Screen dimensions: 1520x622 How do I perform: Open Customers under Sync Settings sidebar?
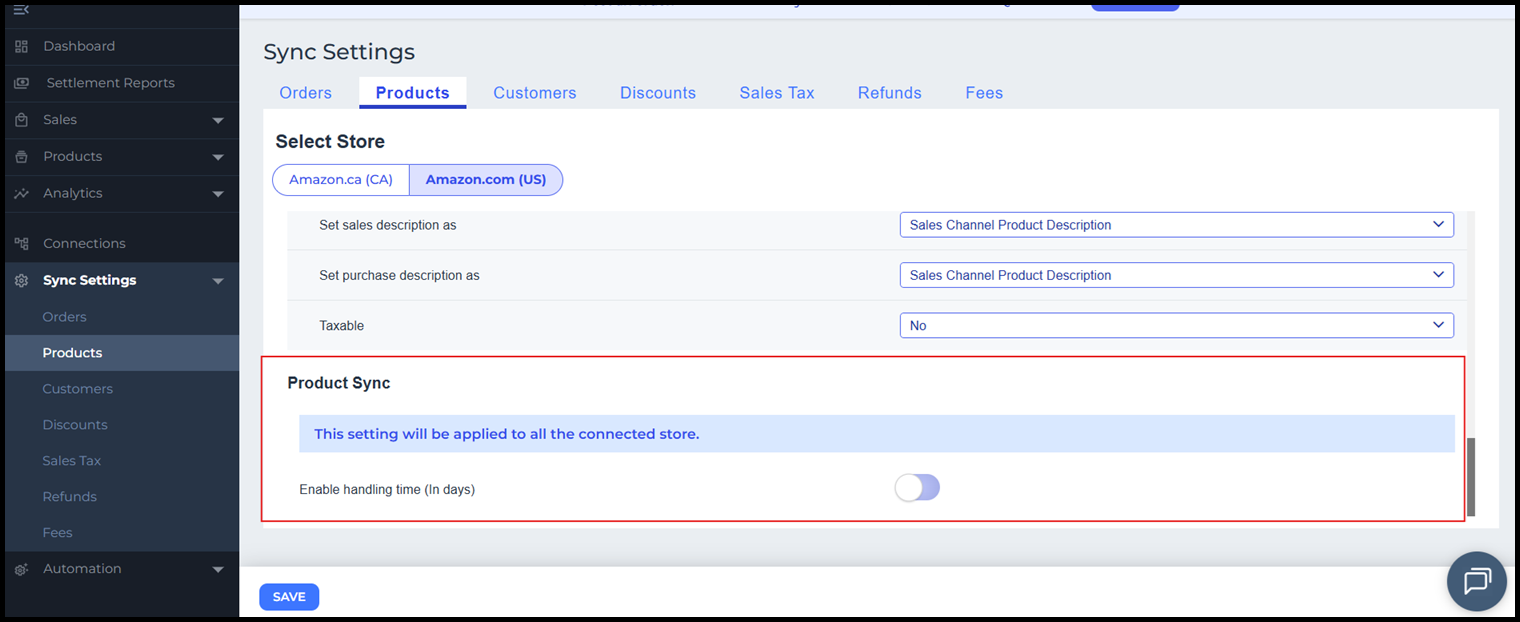(77, 389)
